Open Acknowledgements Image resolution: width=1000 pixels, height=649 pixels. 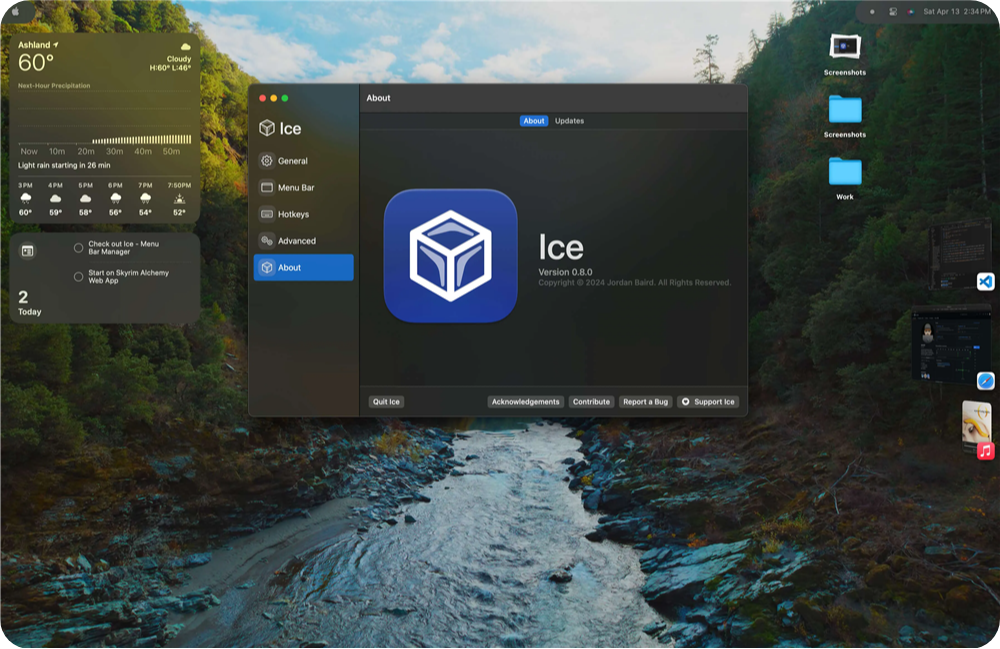click(x=526, y=402)
